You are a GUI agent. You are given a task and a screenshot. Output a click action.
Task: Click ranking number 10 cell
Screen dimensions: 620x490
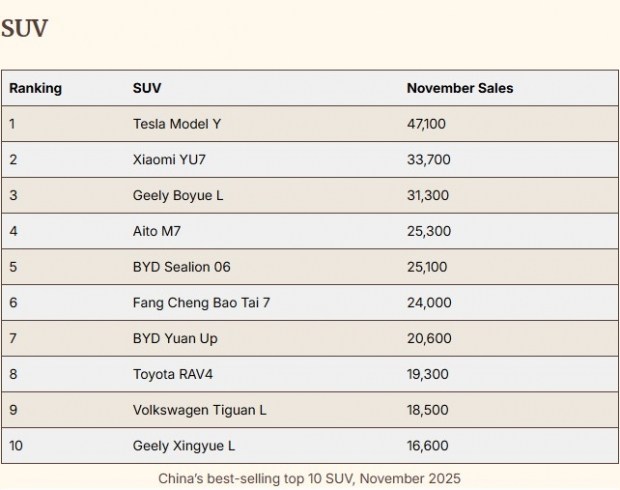[16, 446]
